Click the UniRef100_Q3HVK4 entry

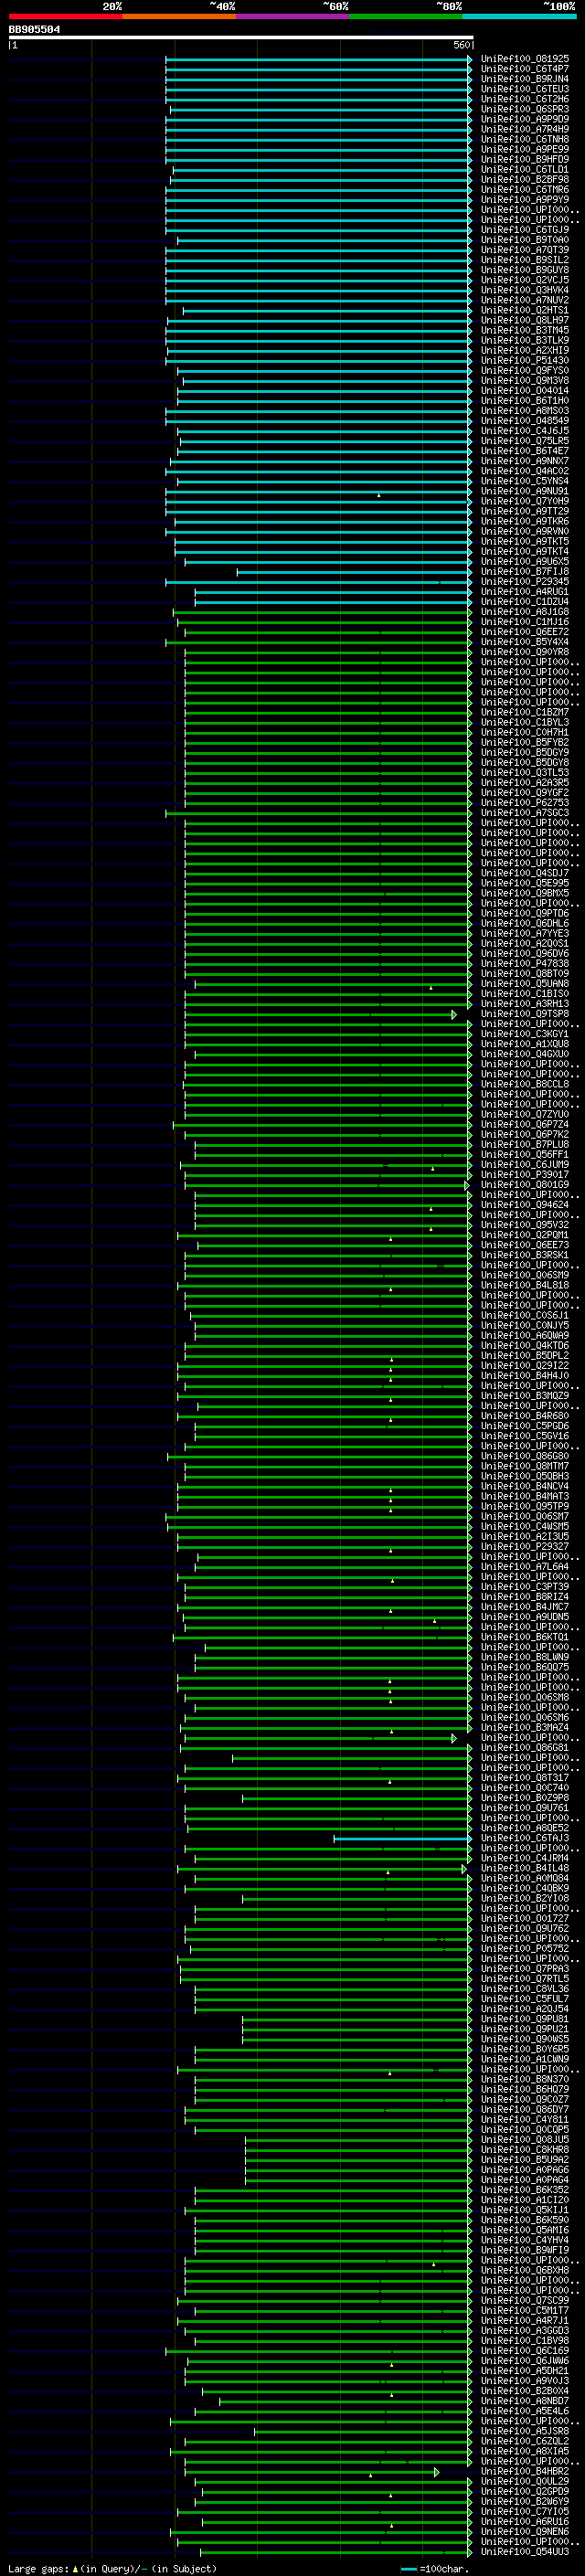(x=525, y=290)
